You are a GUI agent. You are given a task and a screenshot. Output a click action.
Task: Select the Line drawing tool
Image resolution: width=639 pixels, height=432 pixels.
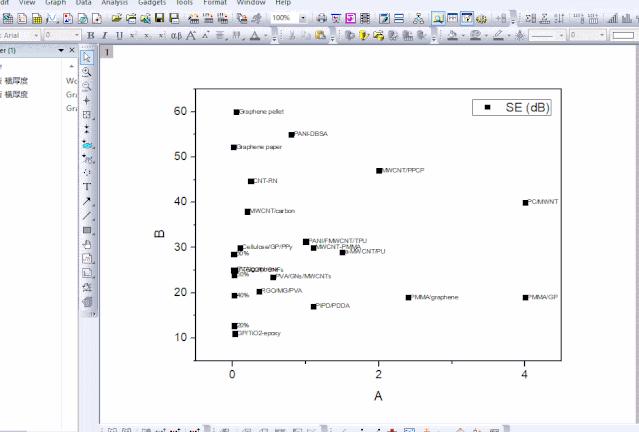(86, 216)
